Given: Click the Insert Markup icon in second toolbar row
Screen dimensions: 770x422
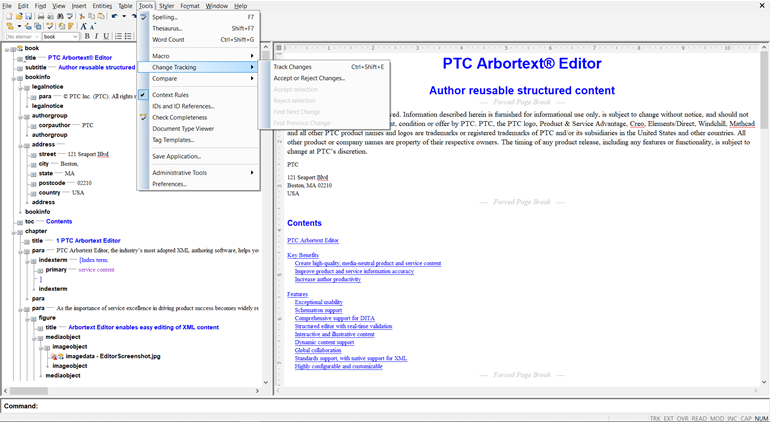Looking at the screenshot, I should [x=10, y=26].
